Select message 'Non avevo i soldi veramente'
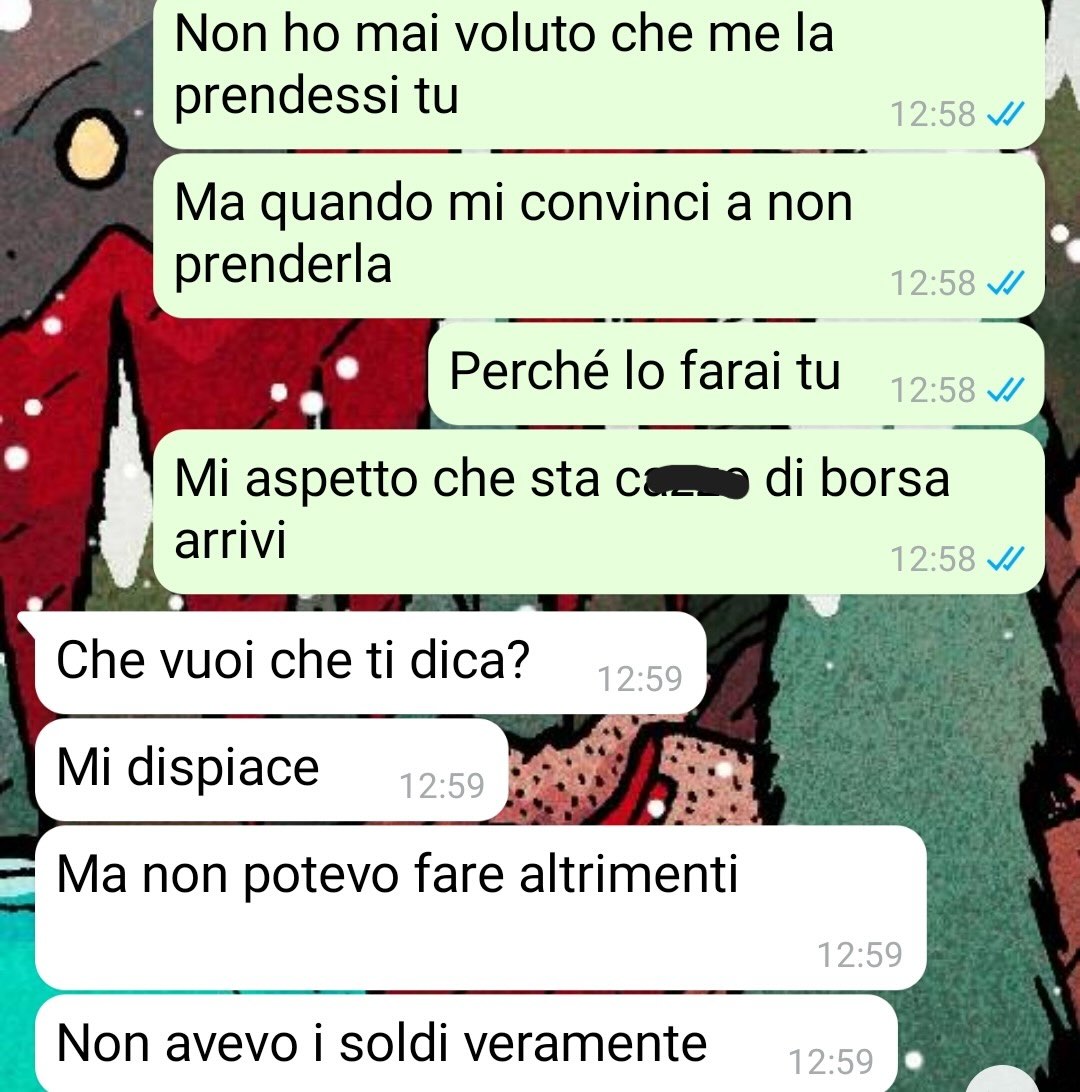The image size is (1080, 1092). click(466, 1043)
